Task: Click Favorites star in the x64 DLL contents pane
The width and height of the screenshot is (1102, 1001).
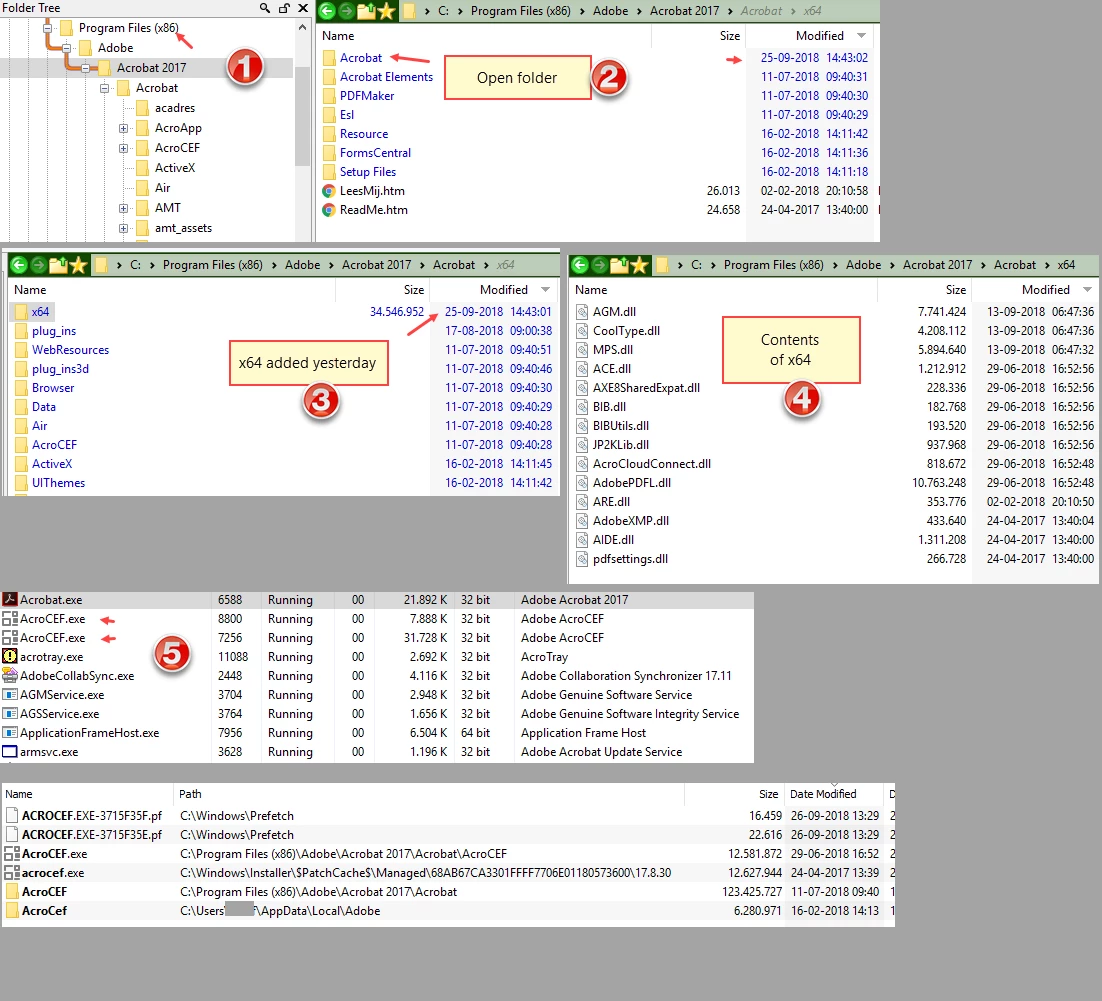Action: click(x=639, y=265)
